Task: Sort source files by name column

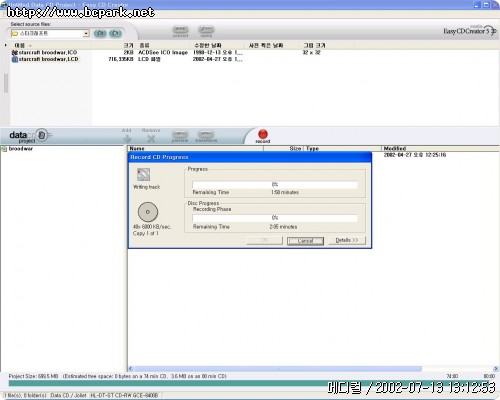Action: (x=50, y=45)
